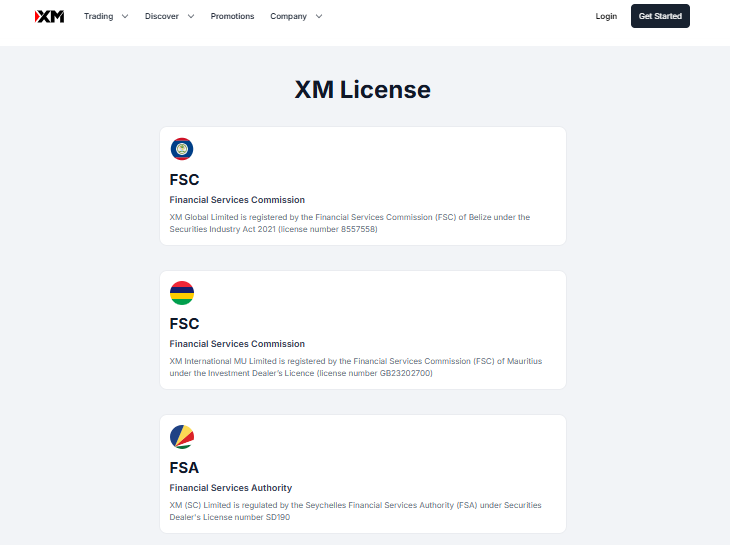The height and width of the screenshot is (545, 730).
Task: Open the Discover menu
Action: (x=162, y=16)
